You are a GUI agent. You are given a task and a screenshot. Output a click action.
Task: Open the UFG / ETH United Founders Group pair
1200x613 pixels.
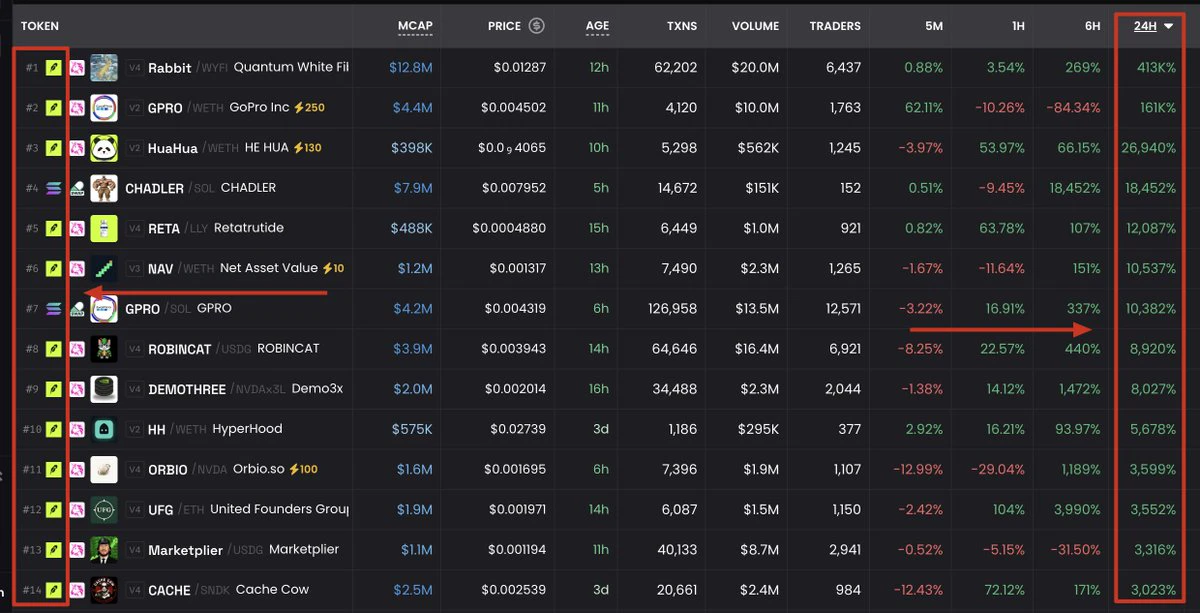click(248, 509)
